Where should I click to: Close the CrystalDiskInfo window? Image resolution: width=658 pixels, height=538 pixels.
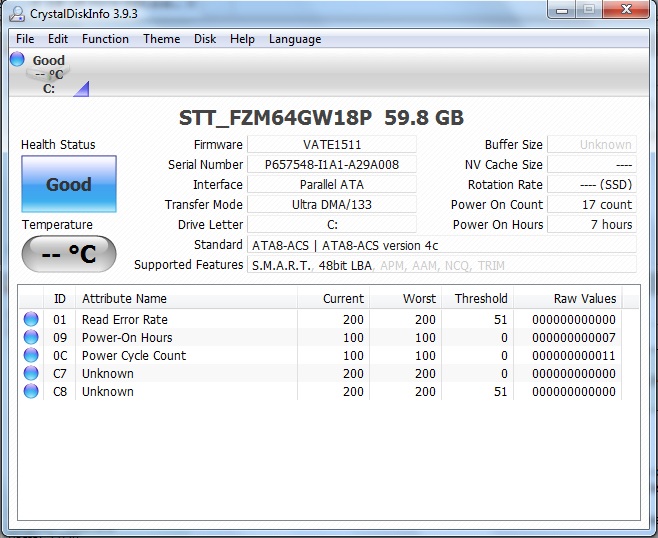[626, 10]
